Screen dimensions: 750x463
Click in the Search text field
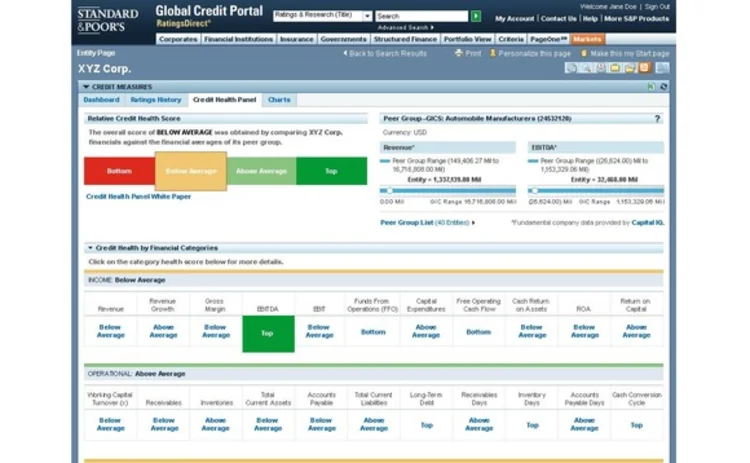(421, 16)
